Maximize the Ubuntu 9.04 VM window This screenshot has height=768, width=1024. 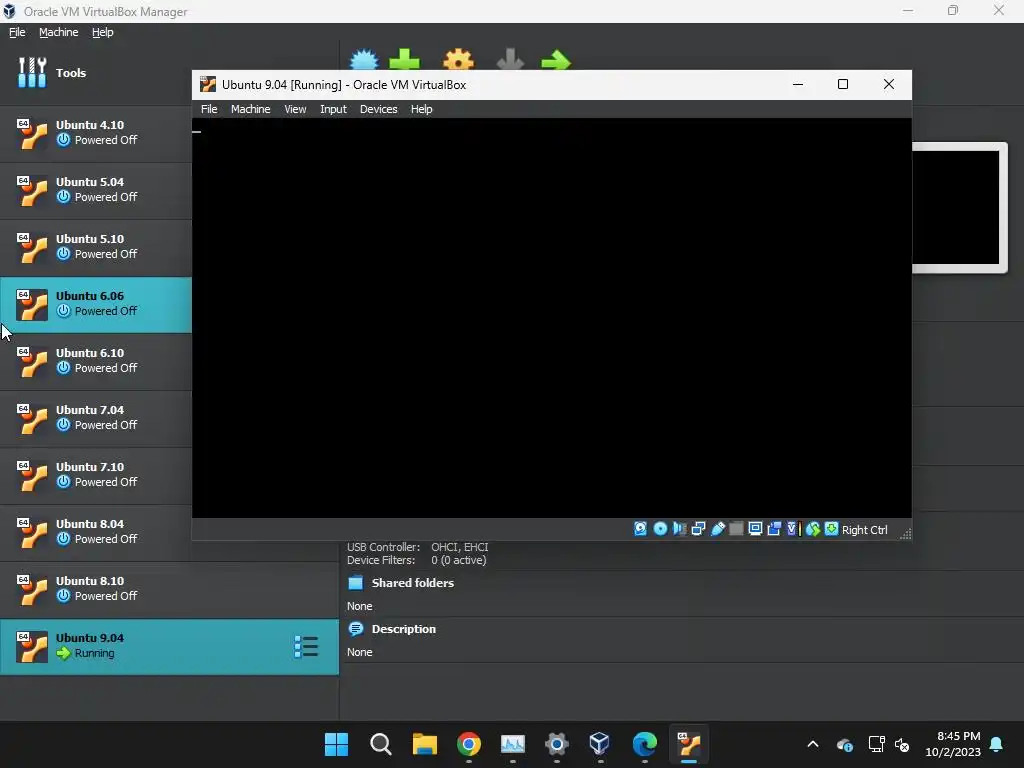pos(843,84)
